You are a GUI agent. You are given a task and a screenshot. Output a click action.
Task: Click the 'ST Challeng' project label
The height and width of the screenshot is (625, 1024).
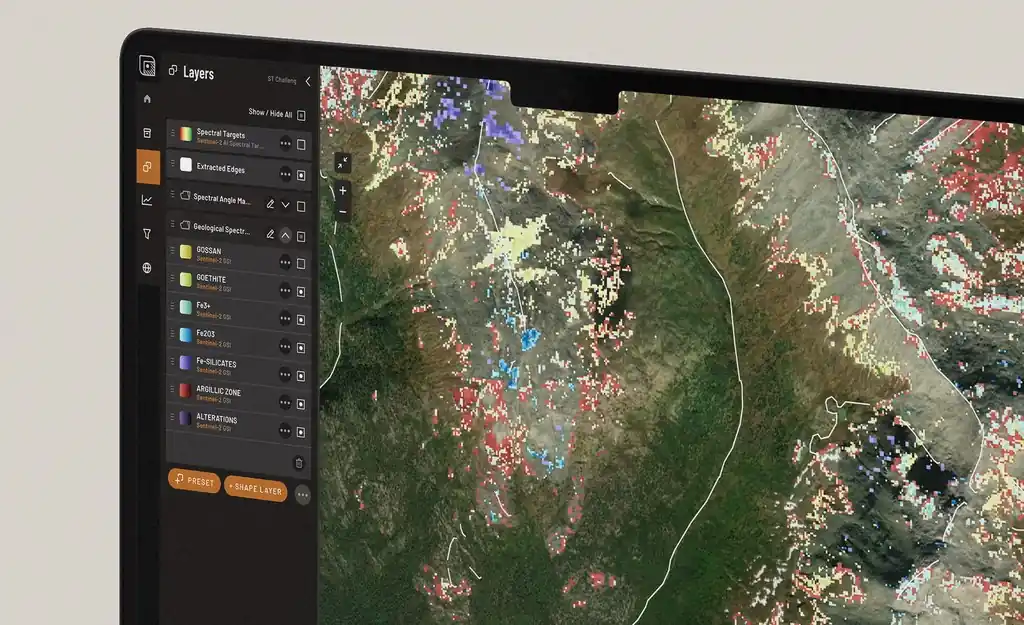coord(281,80)
